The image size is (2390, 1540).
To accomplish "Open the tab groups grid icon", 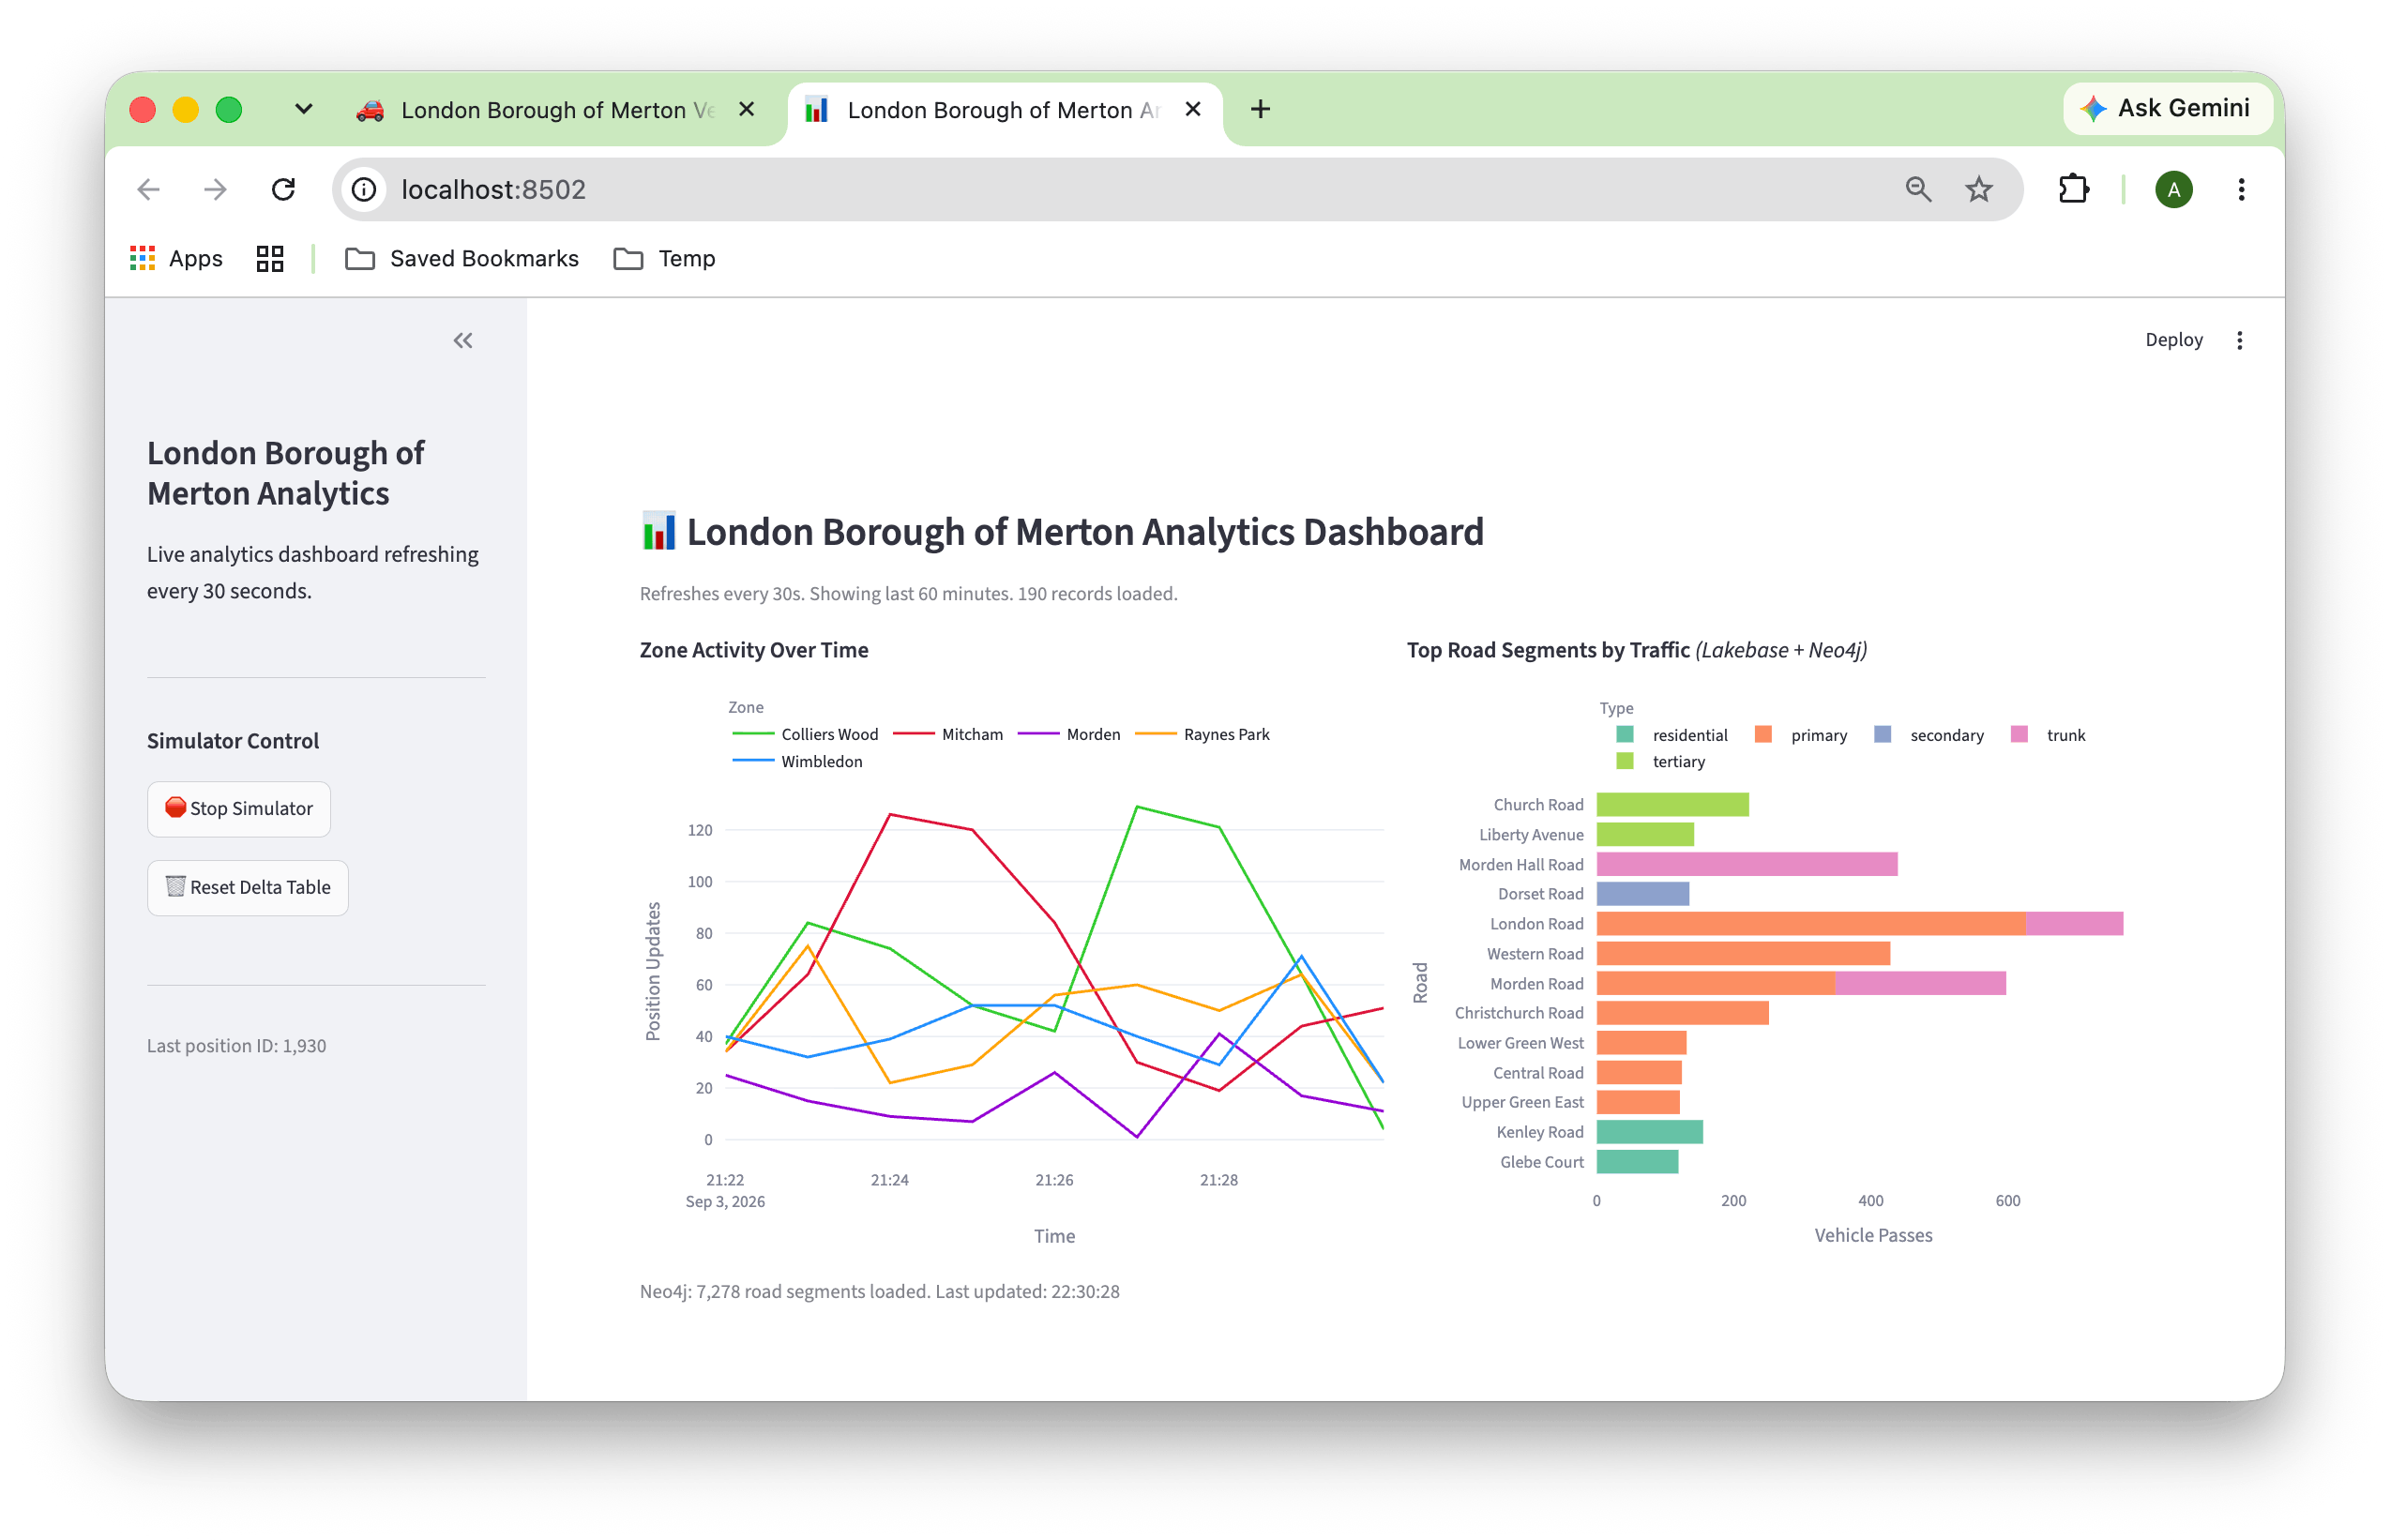I will pyautogui.click(x=270, y=258).
